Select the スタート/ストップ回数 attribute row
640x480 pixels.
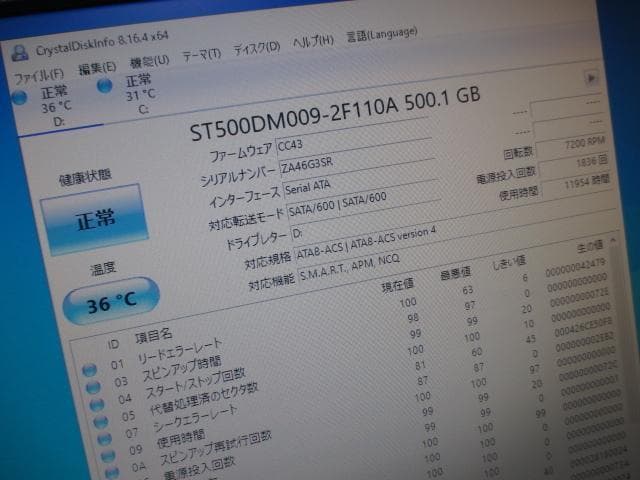[x=353, y=348]
